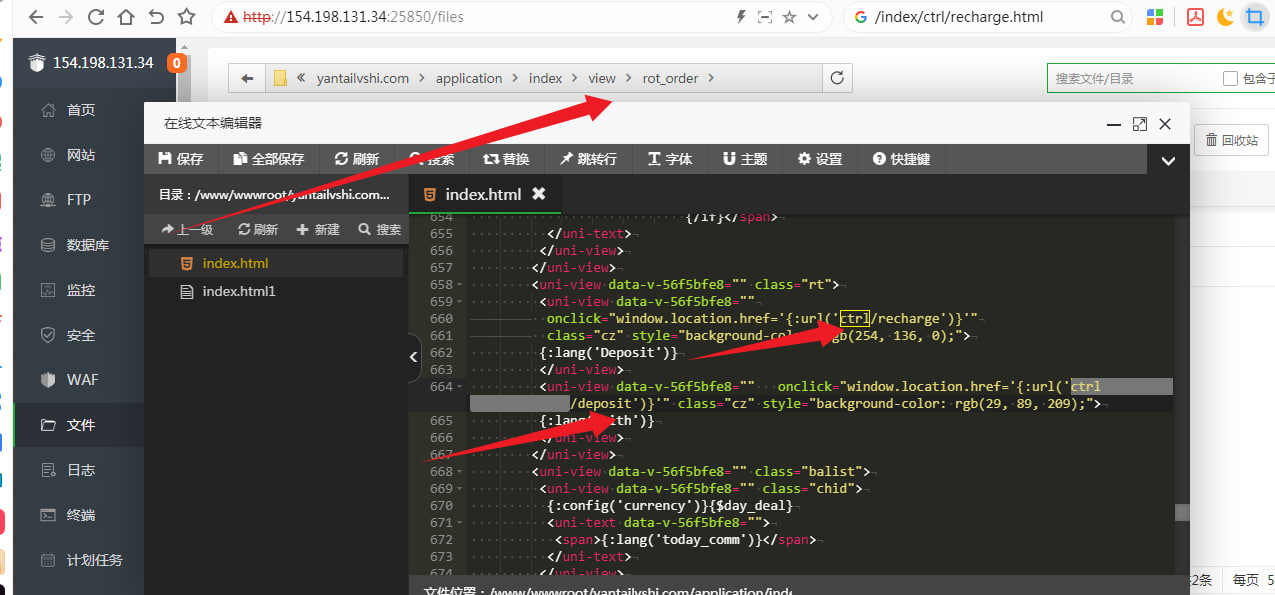Click the yantailvshi.com breadcrumb

pos(362,78)
